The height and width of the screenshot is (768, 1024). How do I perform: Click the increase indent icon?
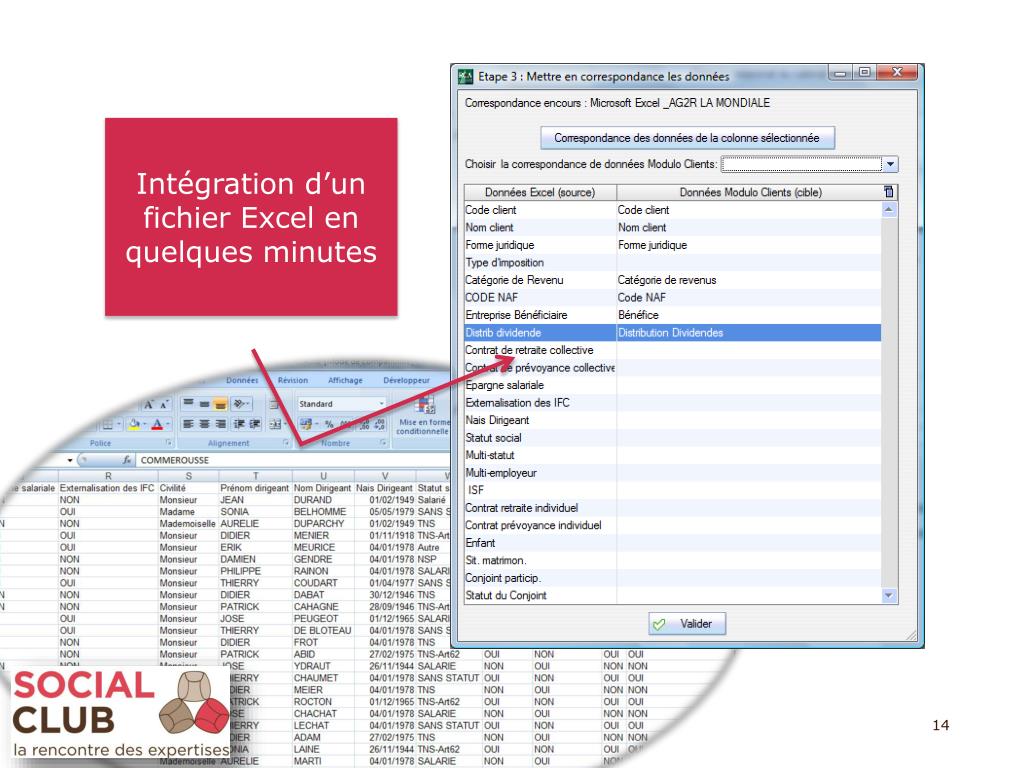click(254, 424)
